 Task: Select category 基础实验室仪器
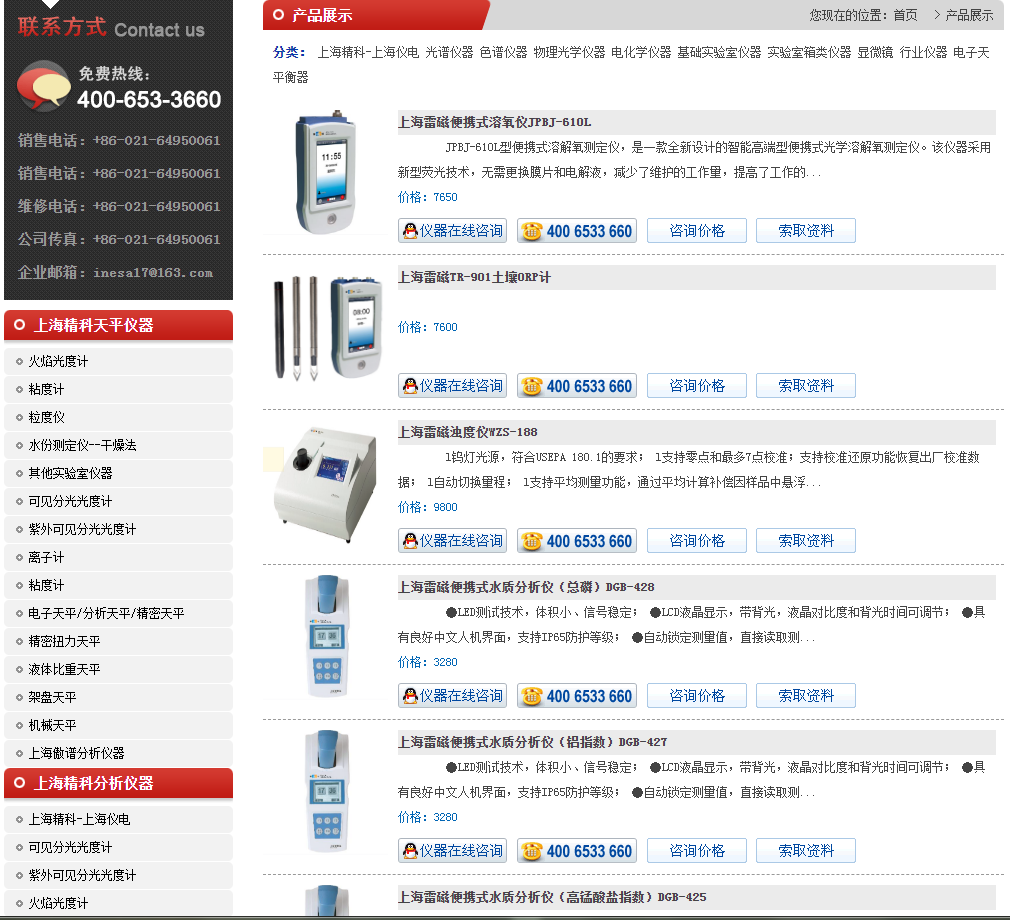click(719, 52)
